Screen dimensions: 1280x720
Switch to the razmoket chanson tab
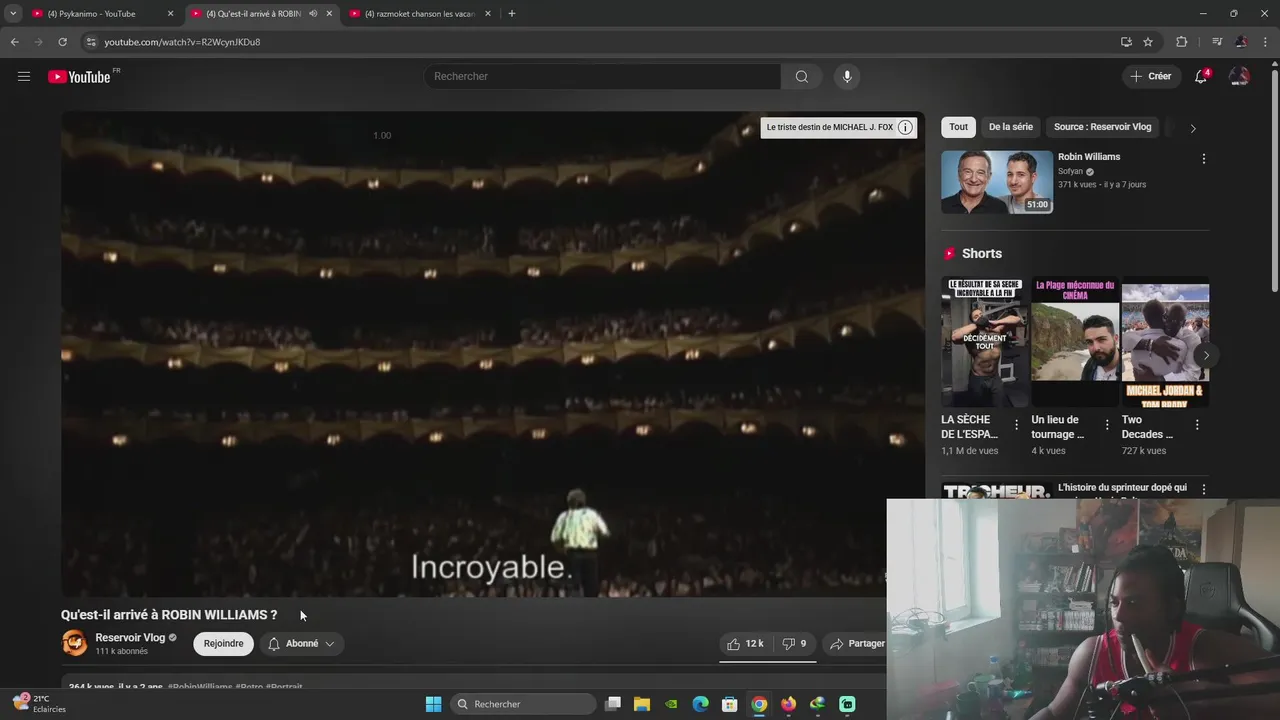tap(420, 14)
